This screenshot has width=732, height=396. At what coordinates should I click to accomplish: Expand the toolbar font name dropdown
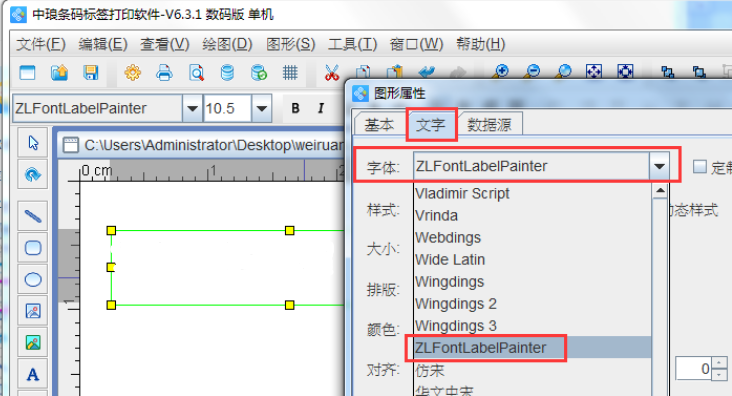[x=192, y=108]
